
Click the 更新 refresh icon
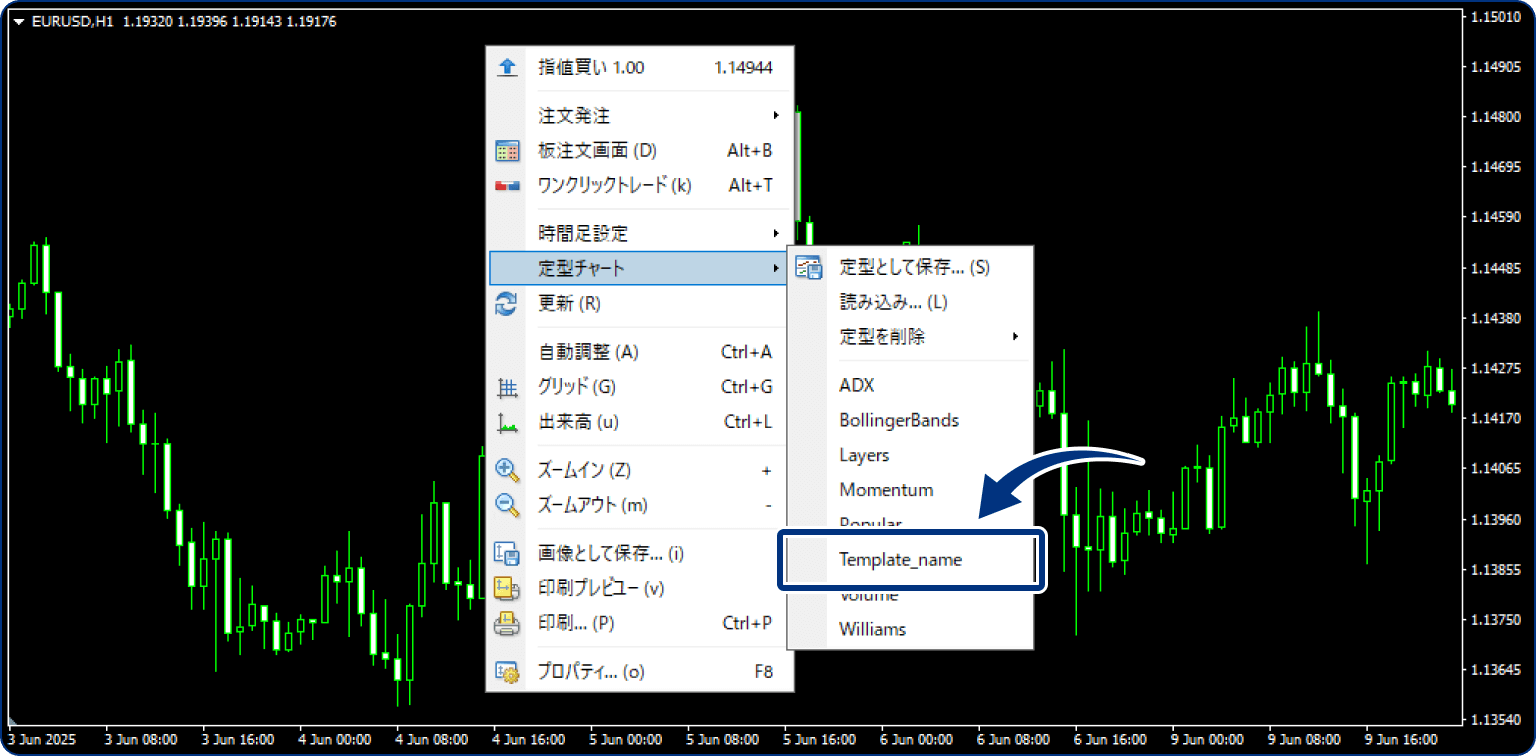pos(507,304)
